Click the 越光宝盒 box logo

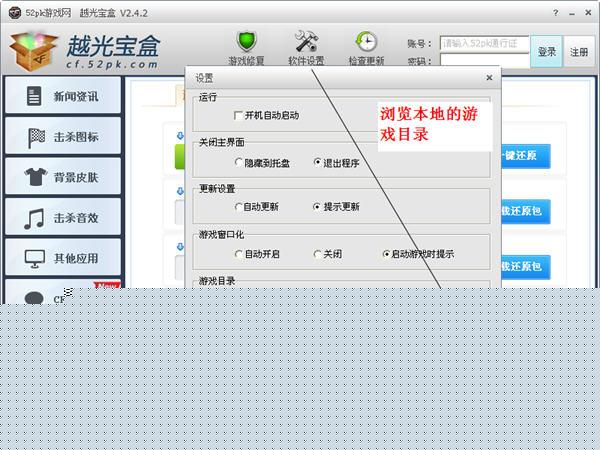pos(34,51)
